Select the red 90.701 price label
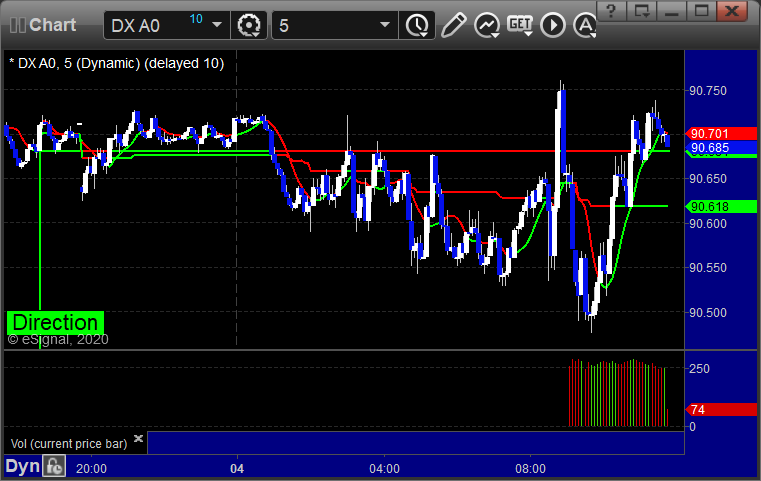Screen dimensions: 761x481 tap(721, 133)
